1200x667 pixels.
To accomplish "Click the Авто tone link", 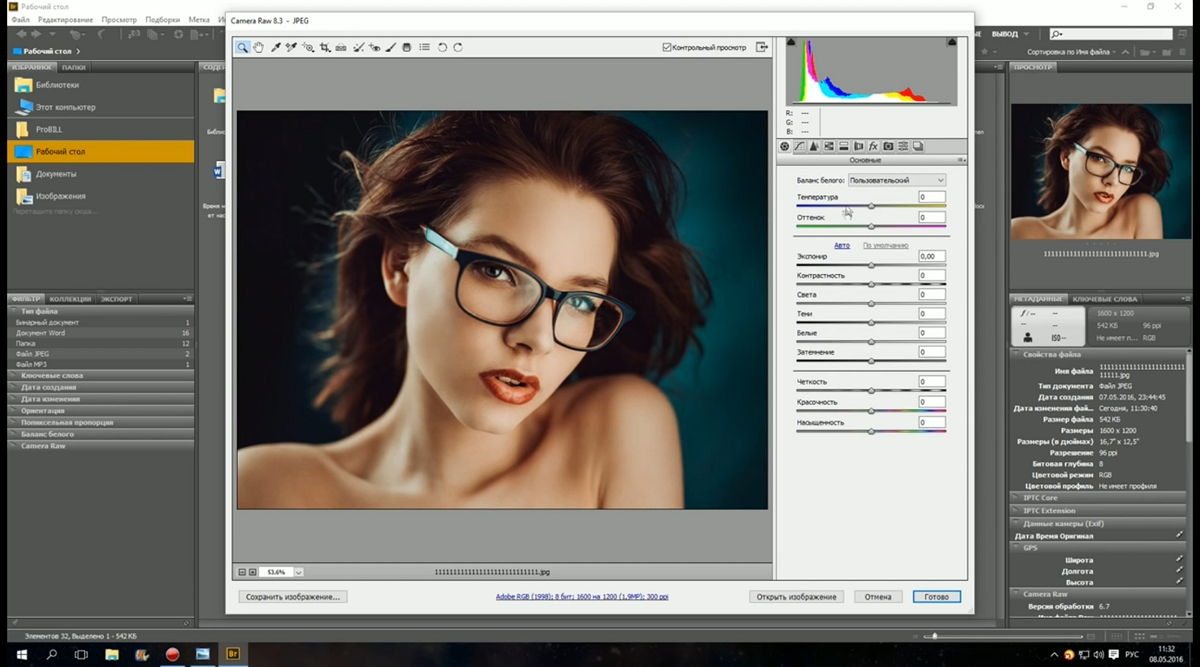I will (842, 245).
